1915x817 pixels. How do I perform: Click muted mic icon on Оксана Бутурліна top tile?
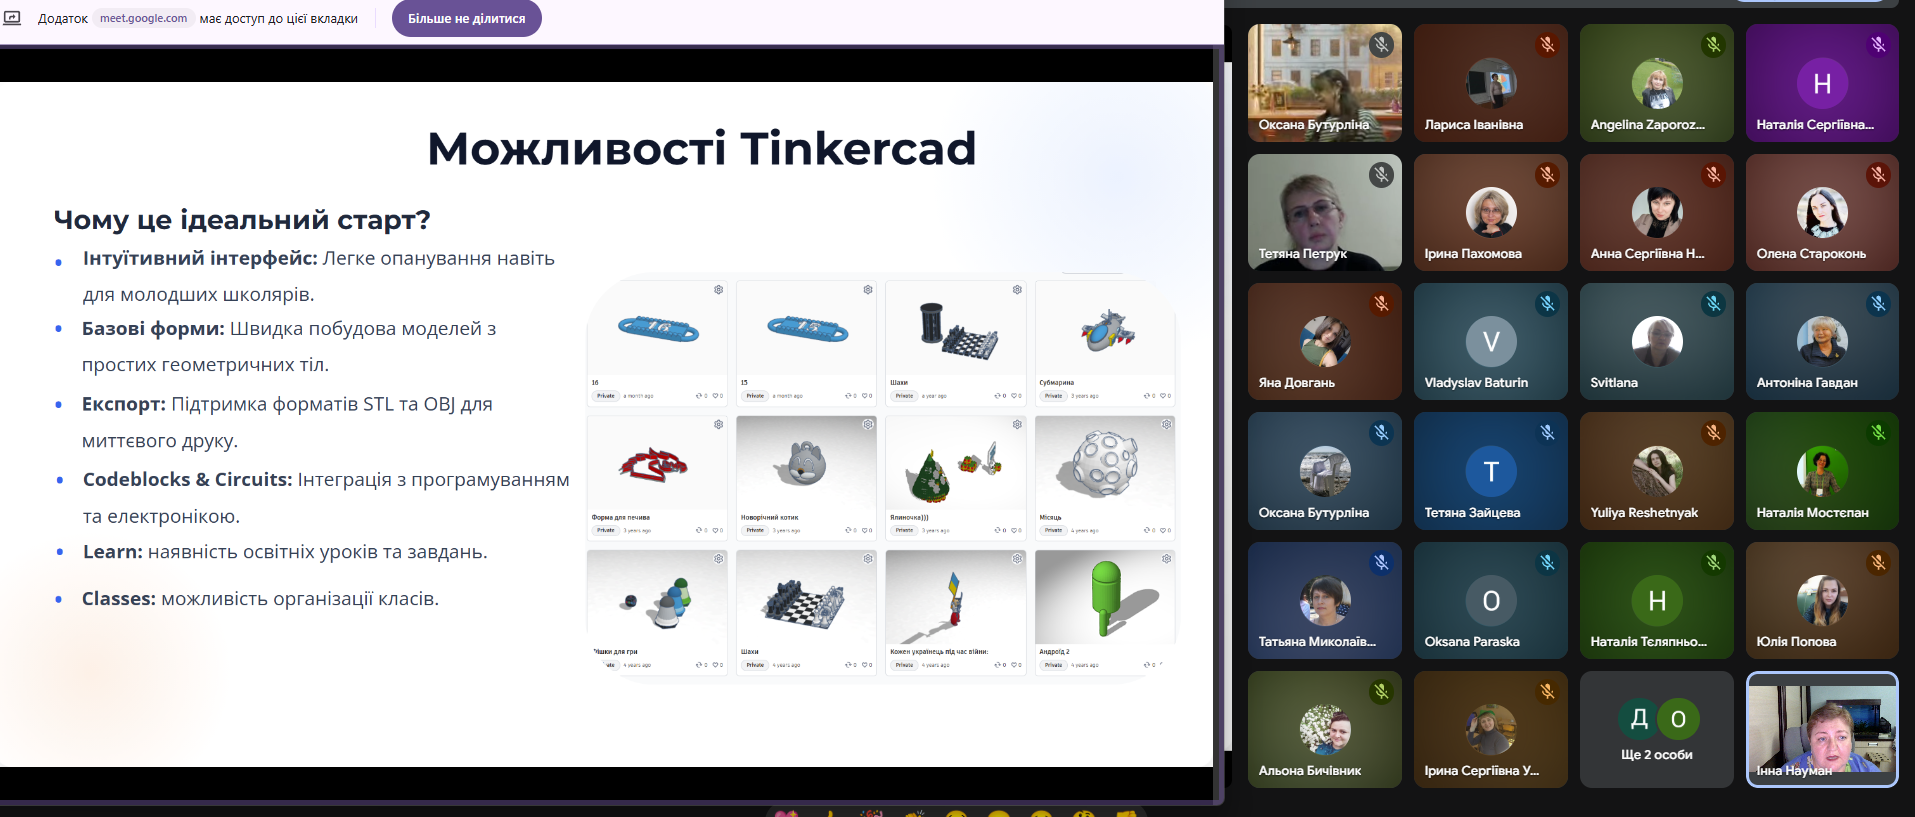coord(1381,45)
